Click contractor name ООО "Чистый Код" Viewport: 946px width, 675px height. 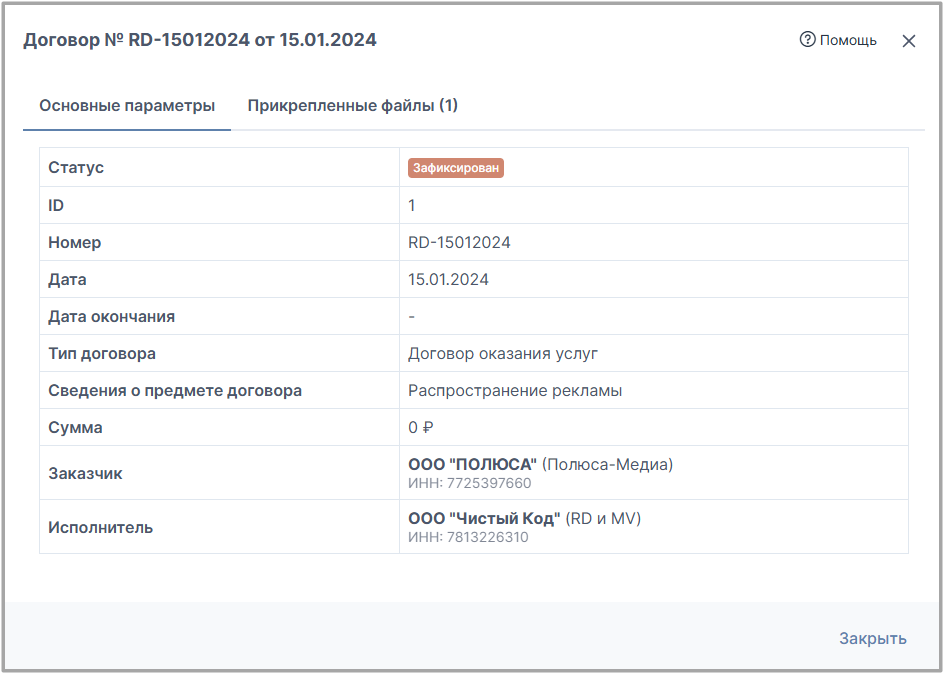[484, 518]
